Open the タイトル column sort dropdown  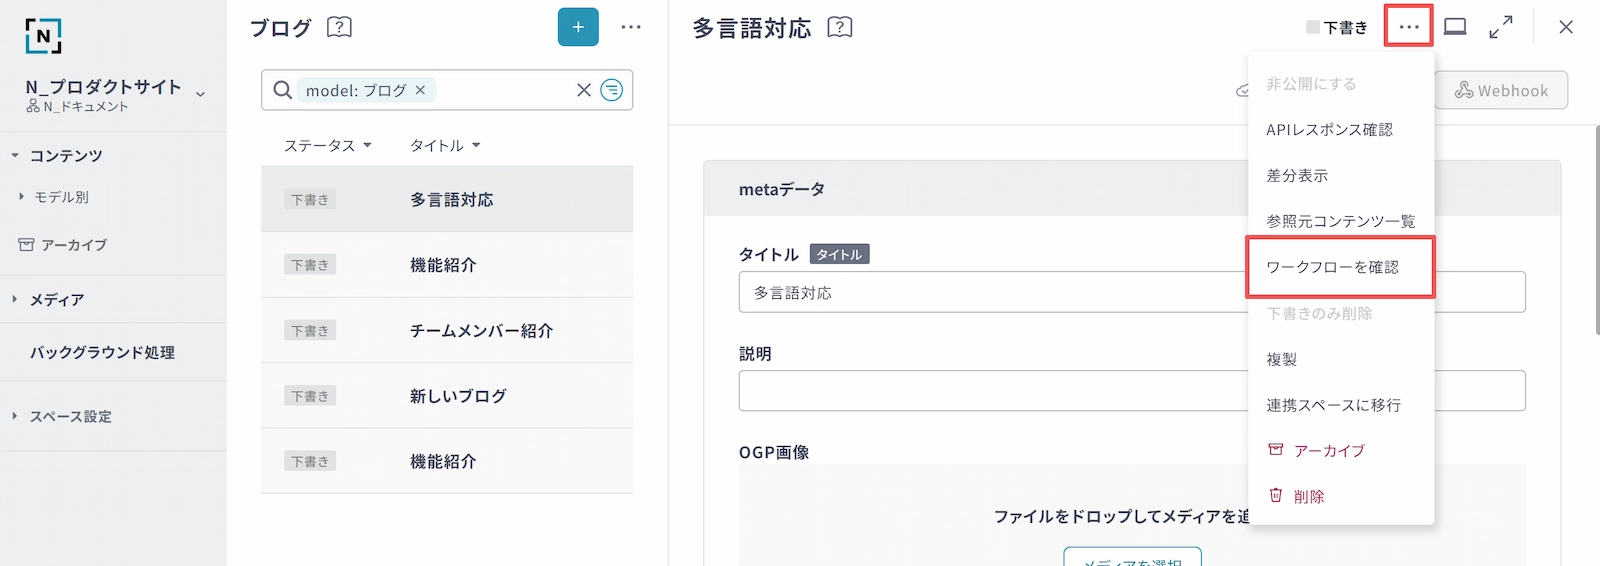click(x=446, y=146)
